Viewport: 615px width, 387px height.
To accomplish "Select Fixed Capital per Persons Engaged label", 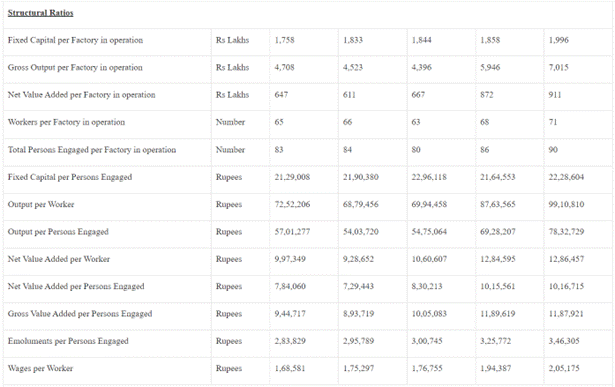I will pos(70,177).
